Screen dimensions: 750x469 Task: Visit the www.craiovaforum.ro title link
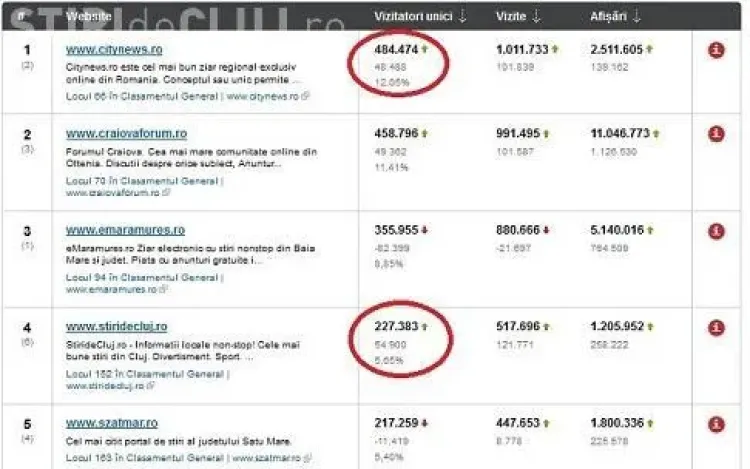126,134
